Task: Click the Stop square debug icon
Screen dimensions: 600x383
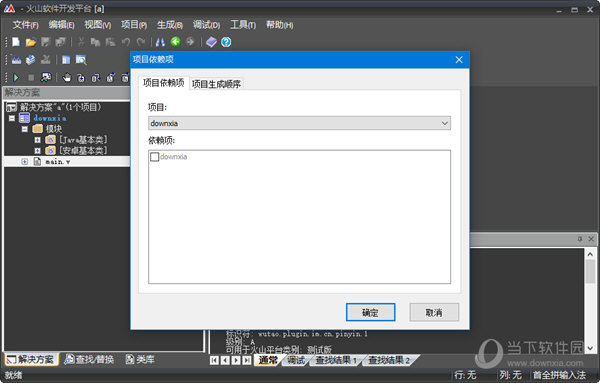Action: click(31, 78)
